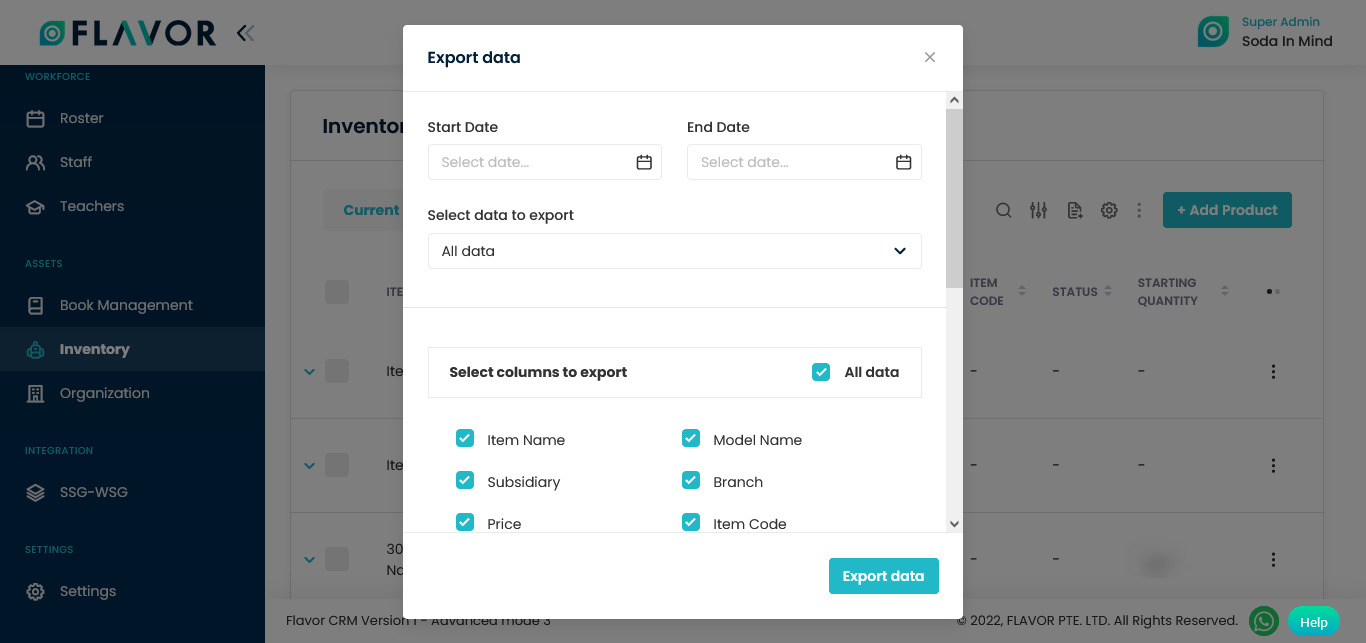
Task: Click the create-document icon in the inventory toolbar
Action: pos(1074,210)
